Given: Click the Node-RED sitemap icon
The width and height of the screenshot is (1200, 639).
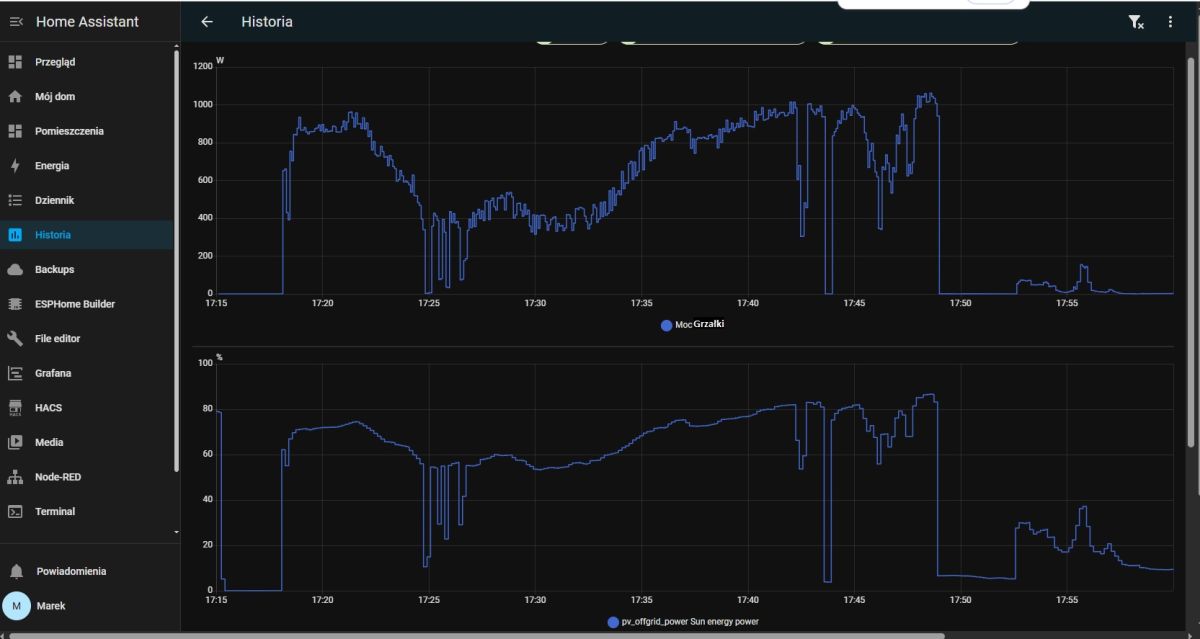Looking at the screenshot, I should 15,477.
